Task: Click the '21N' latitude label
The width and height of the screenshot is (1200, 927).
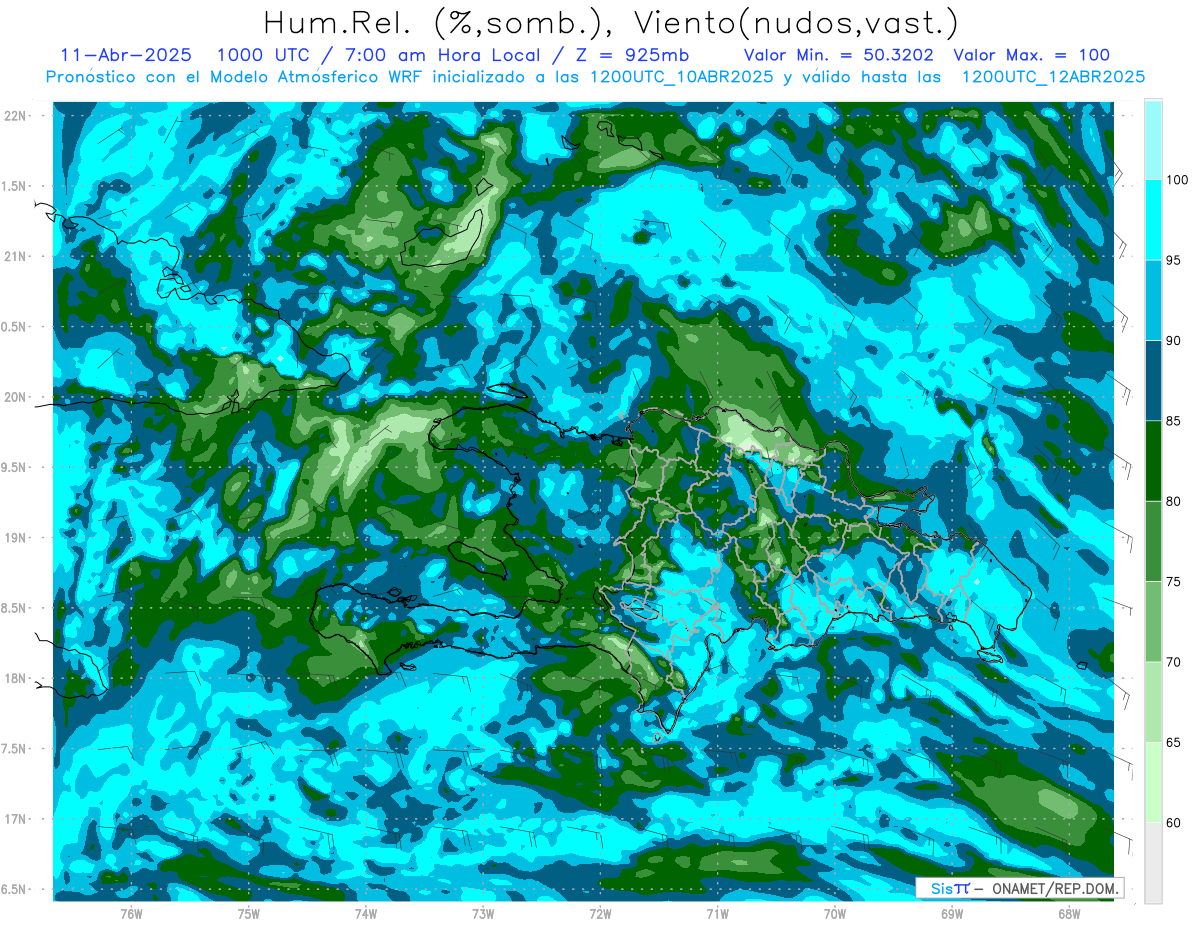Action: click(15, 256)
